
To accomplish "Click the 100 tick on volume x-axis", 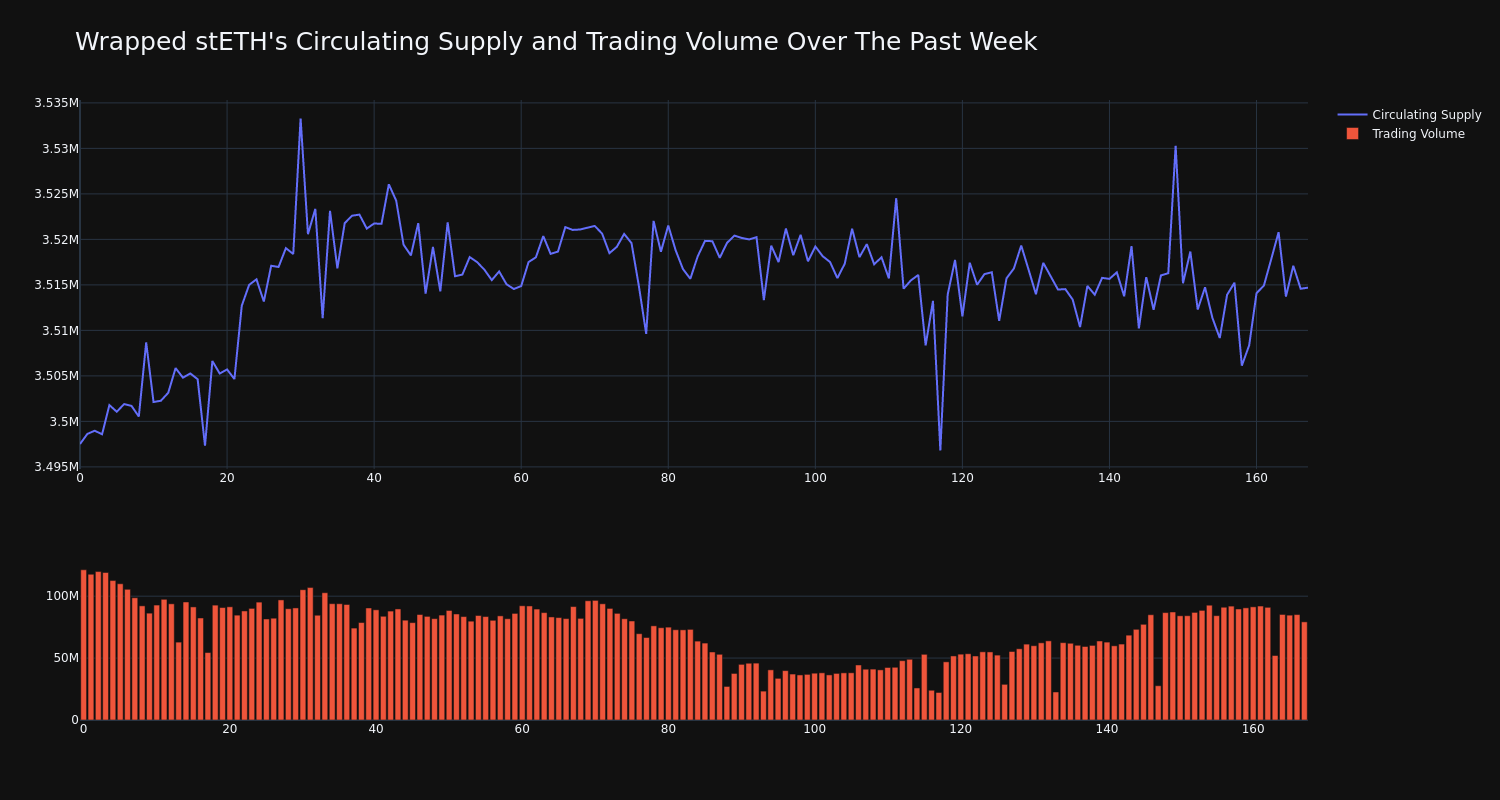I will coord(815,730).
